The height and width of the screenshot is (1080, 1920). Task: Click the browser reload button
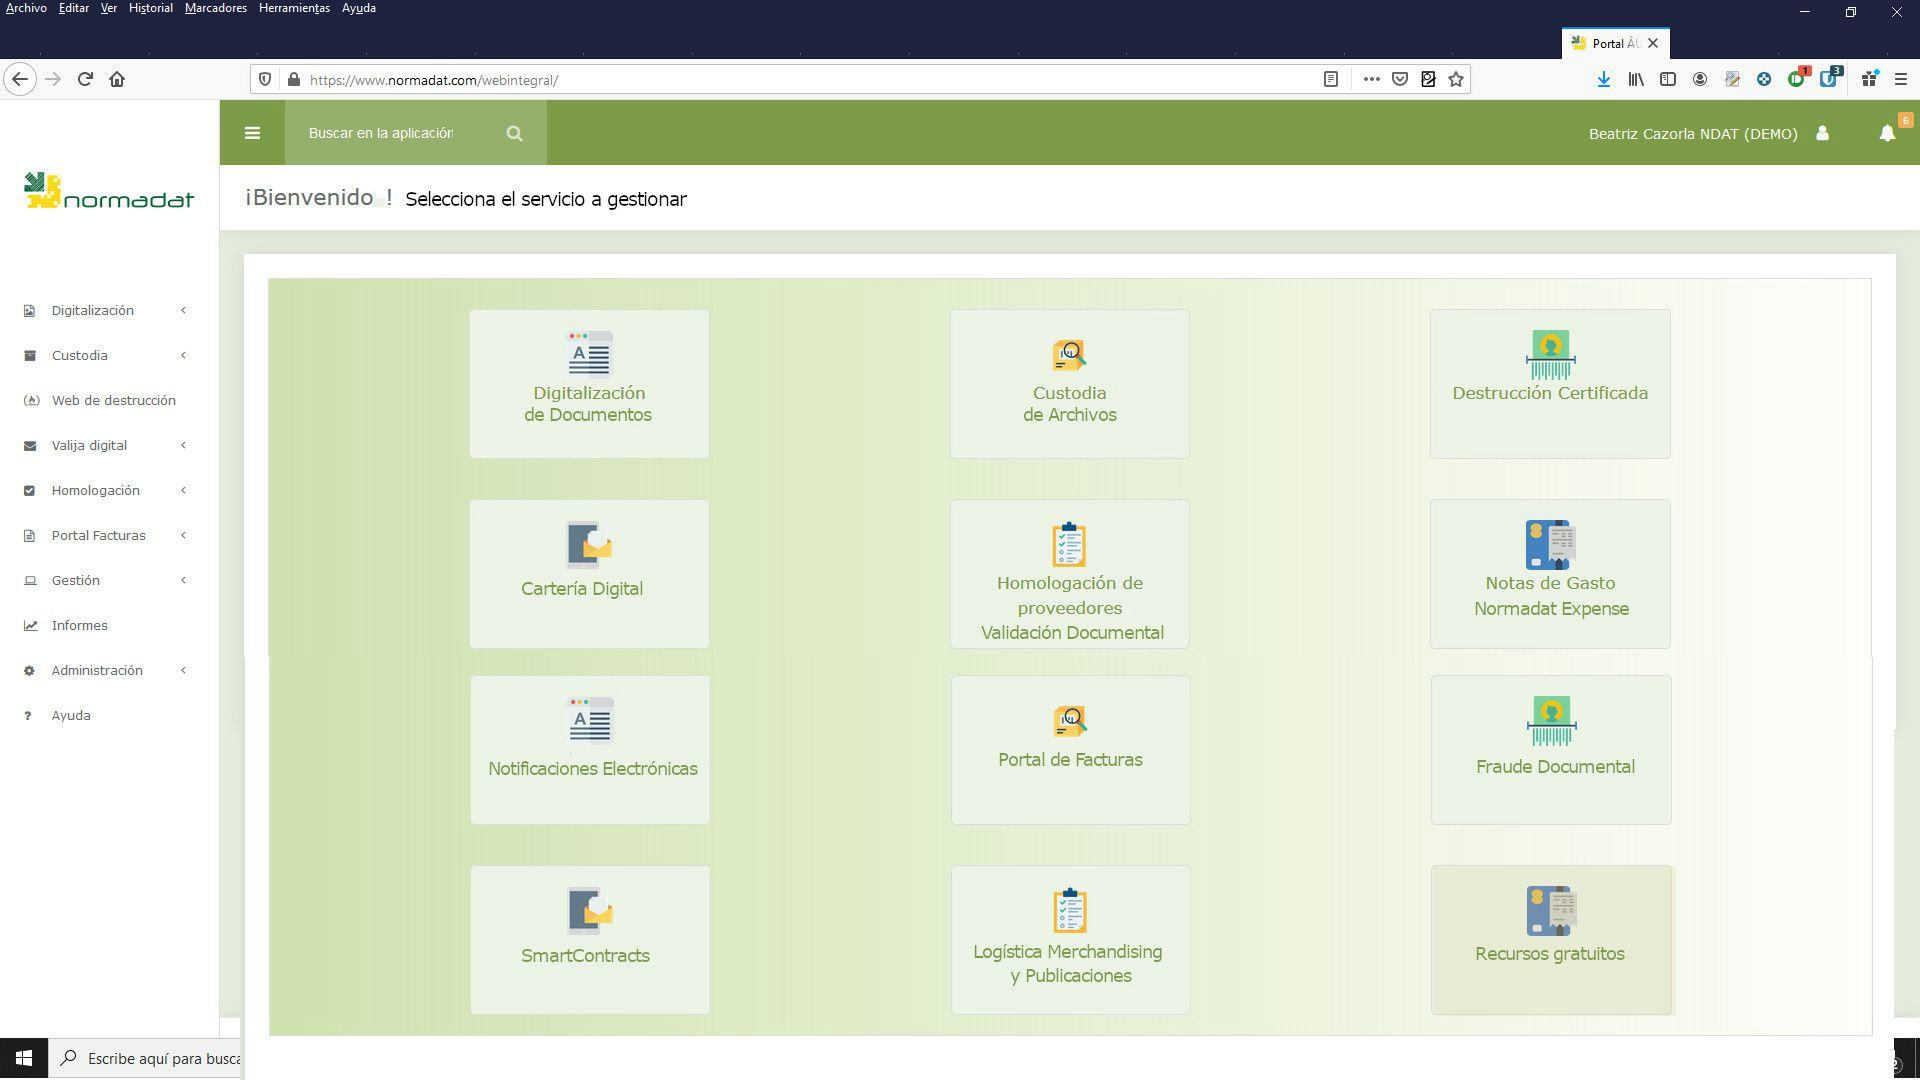(x=85, y=79)
